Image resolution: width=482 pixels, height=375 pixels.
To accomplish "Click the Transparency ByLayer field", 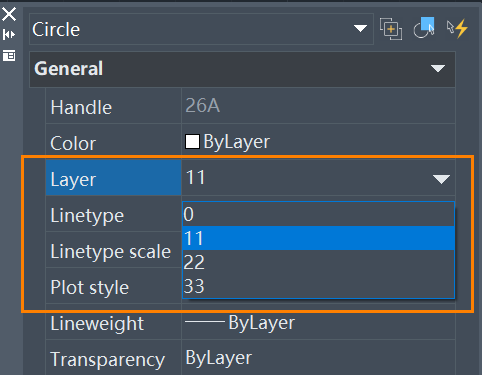I will click(x=318, y=358).
